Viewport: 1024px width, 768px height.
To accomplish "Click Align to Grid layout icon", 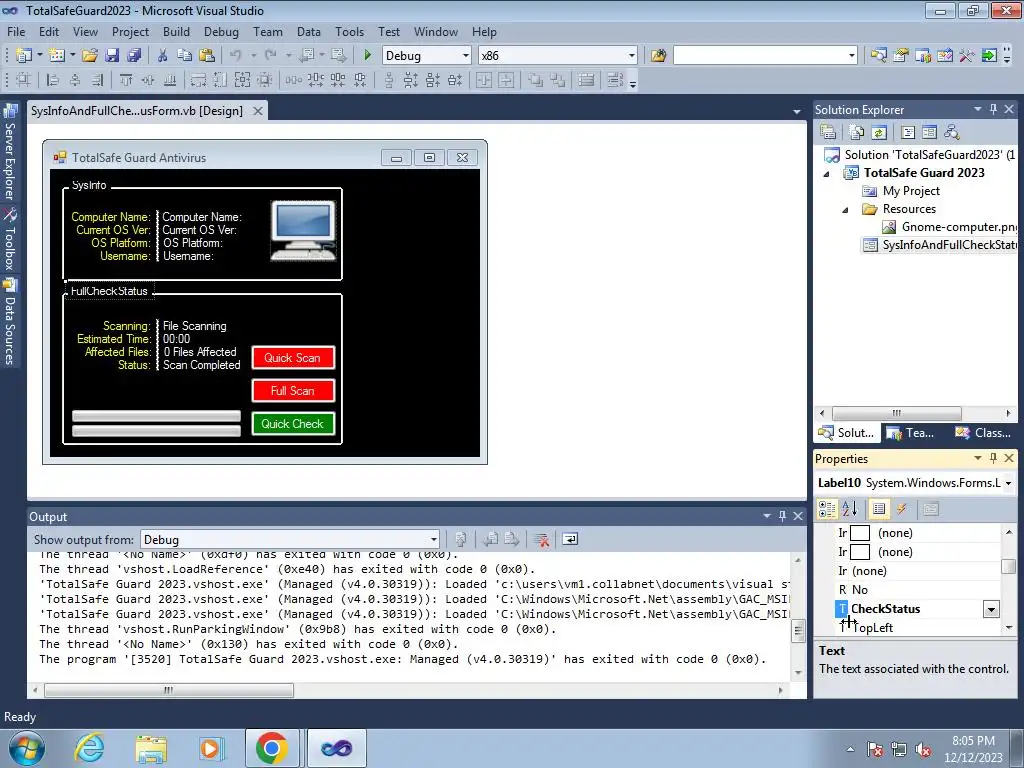I will pyautogui.click(x=24, y=80).
